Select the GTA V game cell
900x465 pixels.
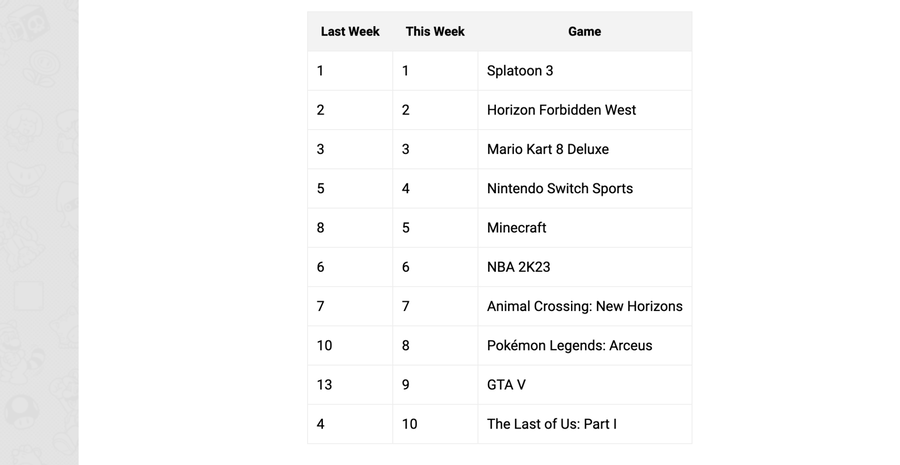coord(506,385)
